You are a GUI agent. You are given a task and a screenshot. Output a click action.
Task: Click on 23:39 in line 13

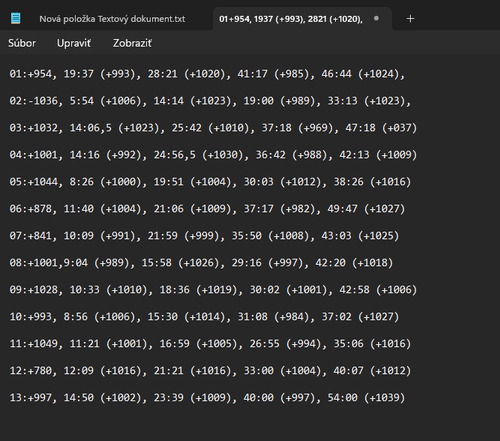tap(168, 398)
